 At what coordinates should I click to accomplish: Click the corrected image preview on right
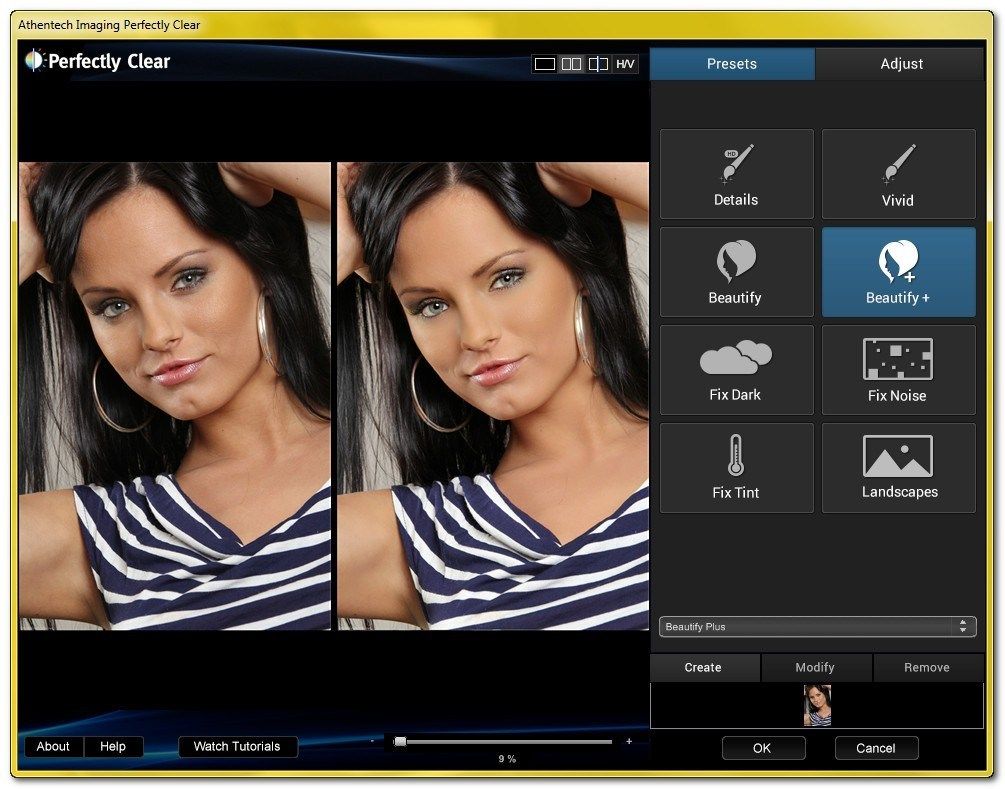(493, 396)
